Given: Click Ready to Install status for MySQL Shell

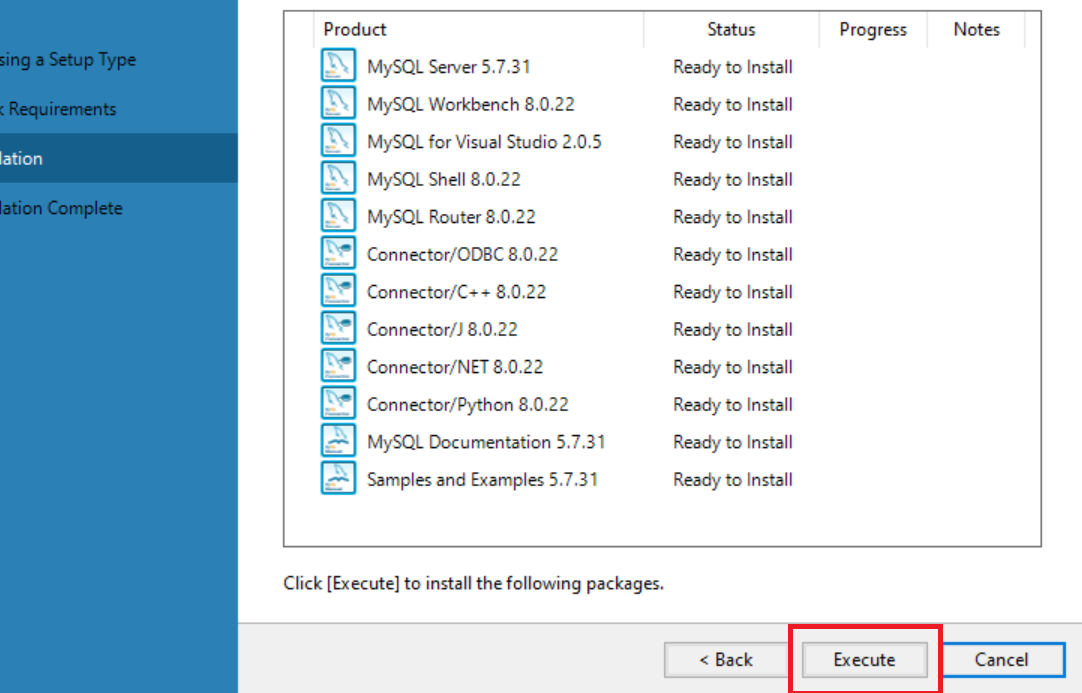Looking at the screenshot, I should click(x=733, y=179).
